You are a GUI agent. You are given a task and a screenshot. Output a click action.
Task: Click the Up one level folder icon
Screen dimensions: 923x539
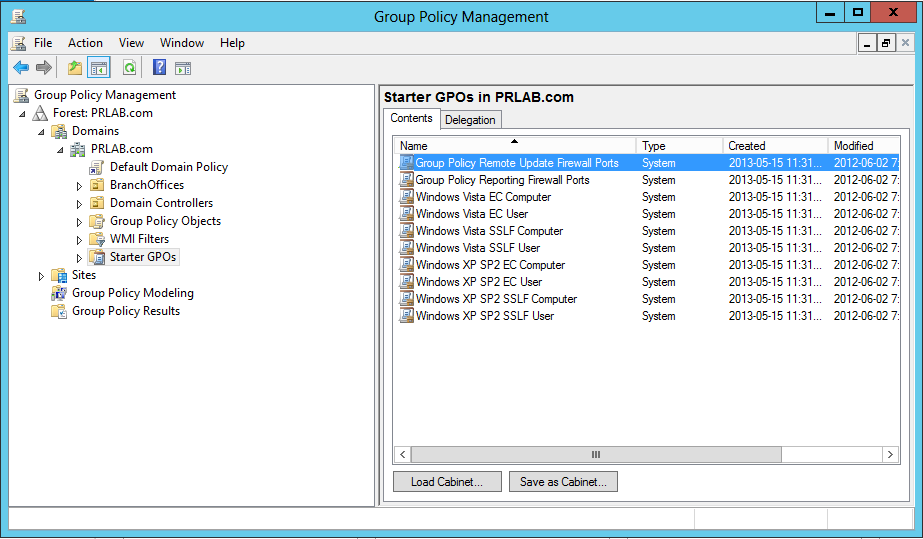click(x=74, y=68)
